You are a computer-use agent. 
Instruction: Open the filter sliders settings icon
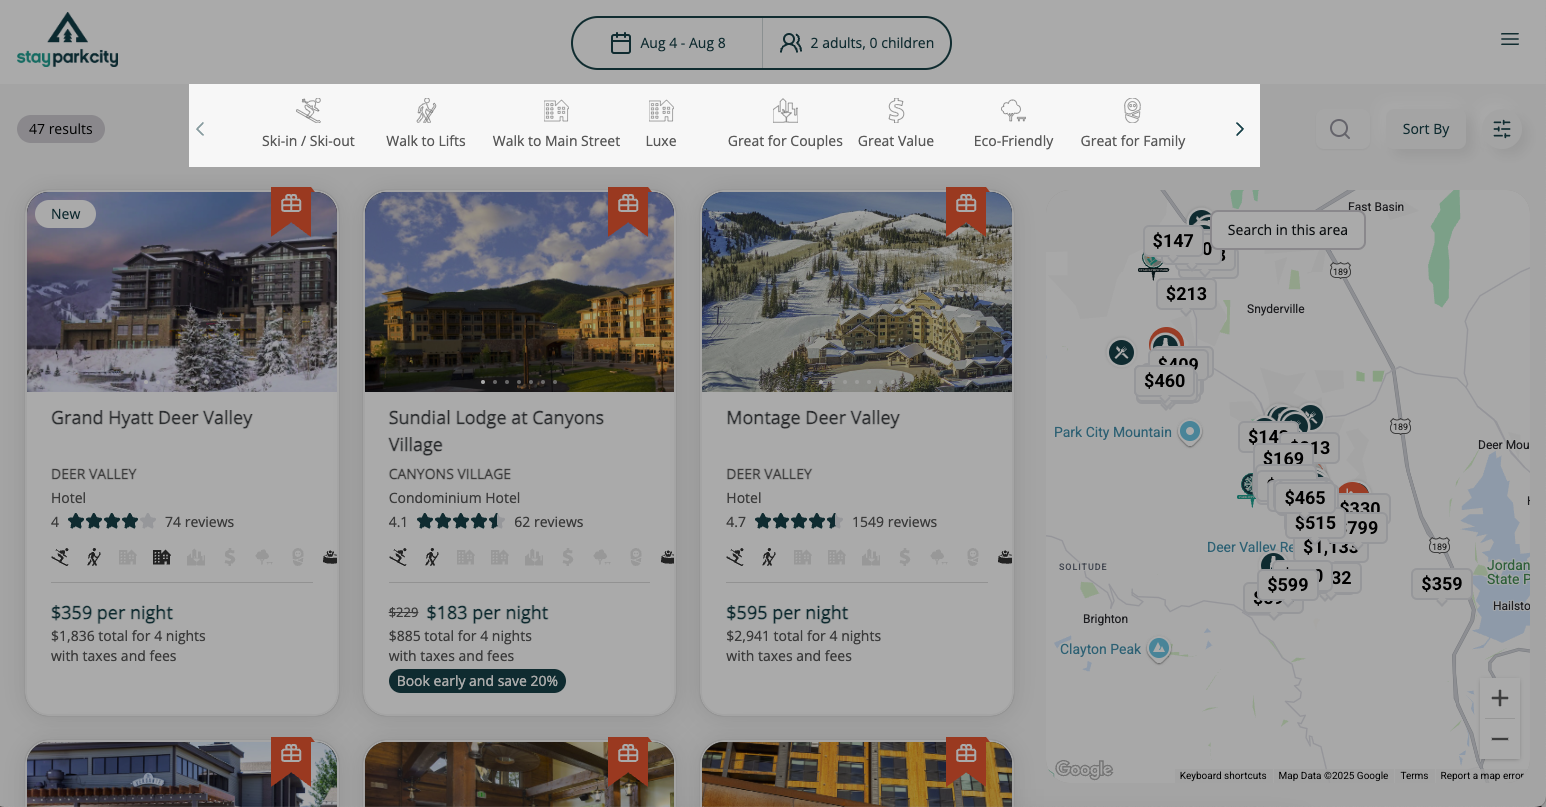tap(1502, 129)
